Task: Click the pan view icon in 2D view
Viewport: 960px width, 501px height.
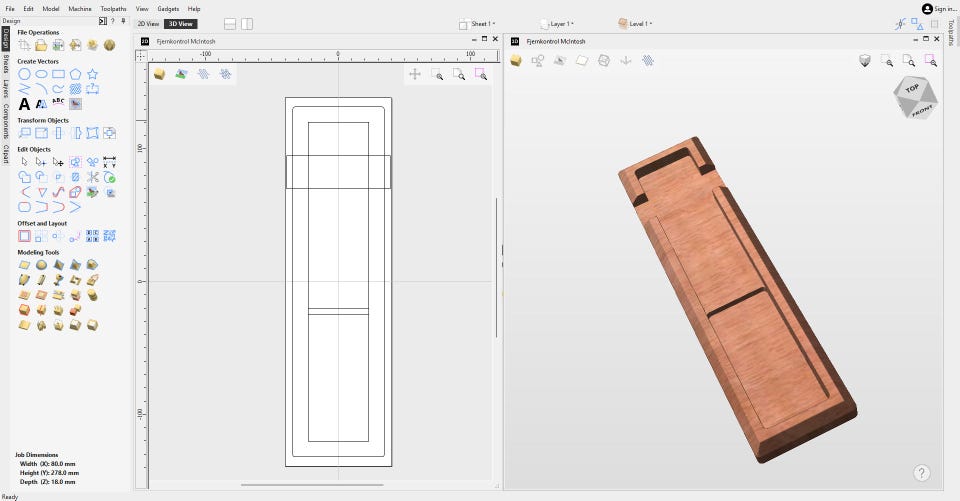Action: click(x=415, y=74)
